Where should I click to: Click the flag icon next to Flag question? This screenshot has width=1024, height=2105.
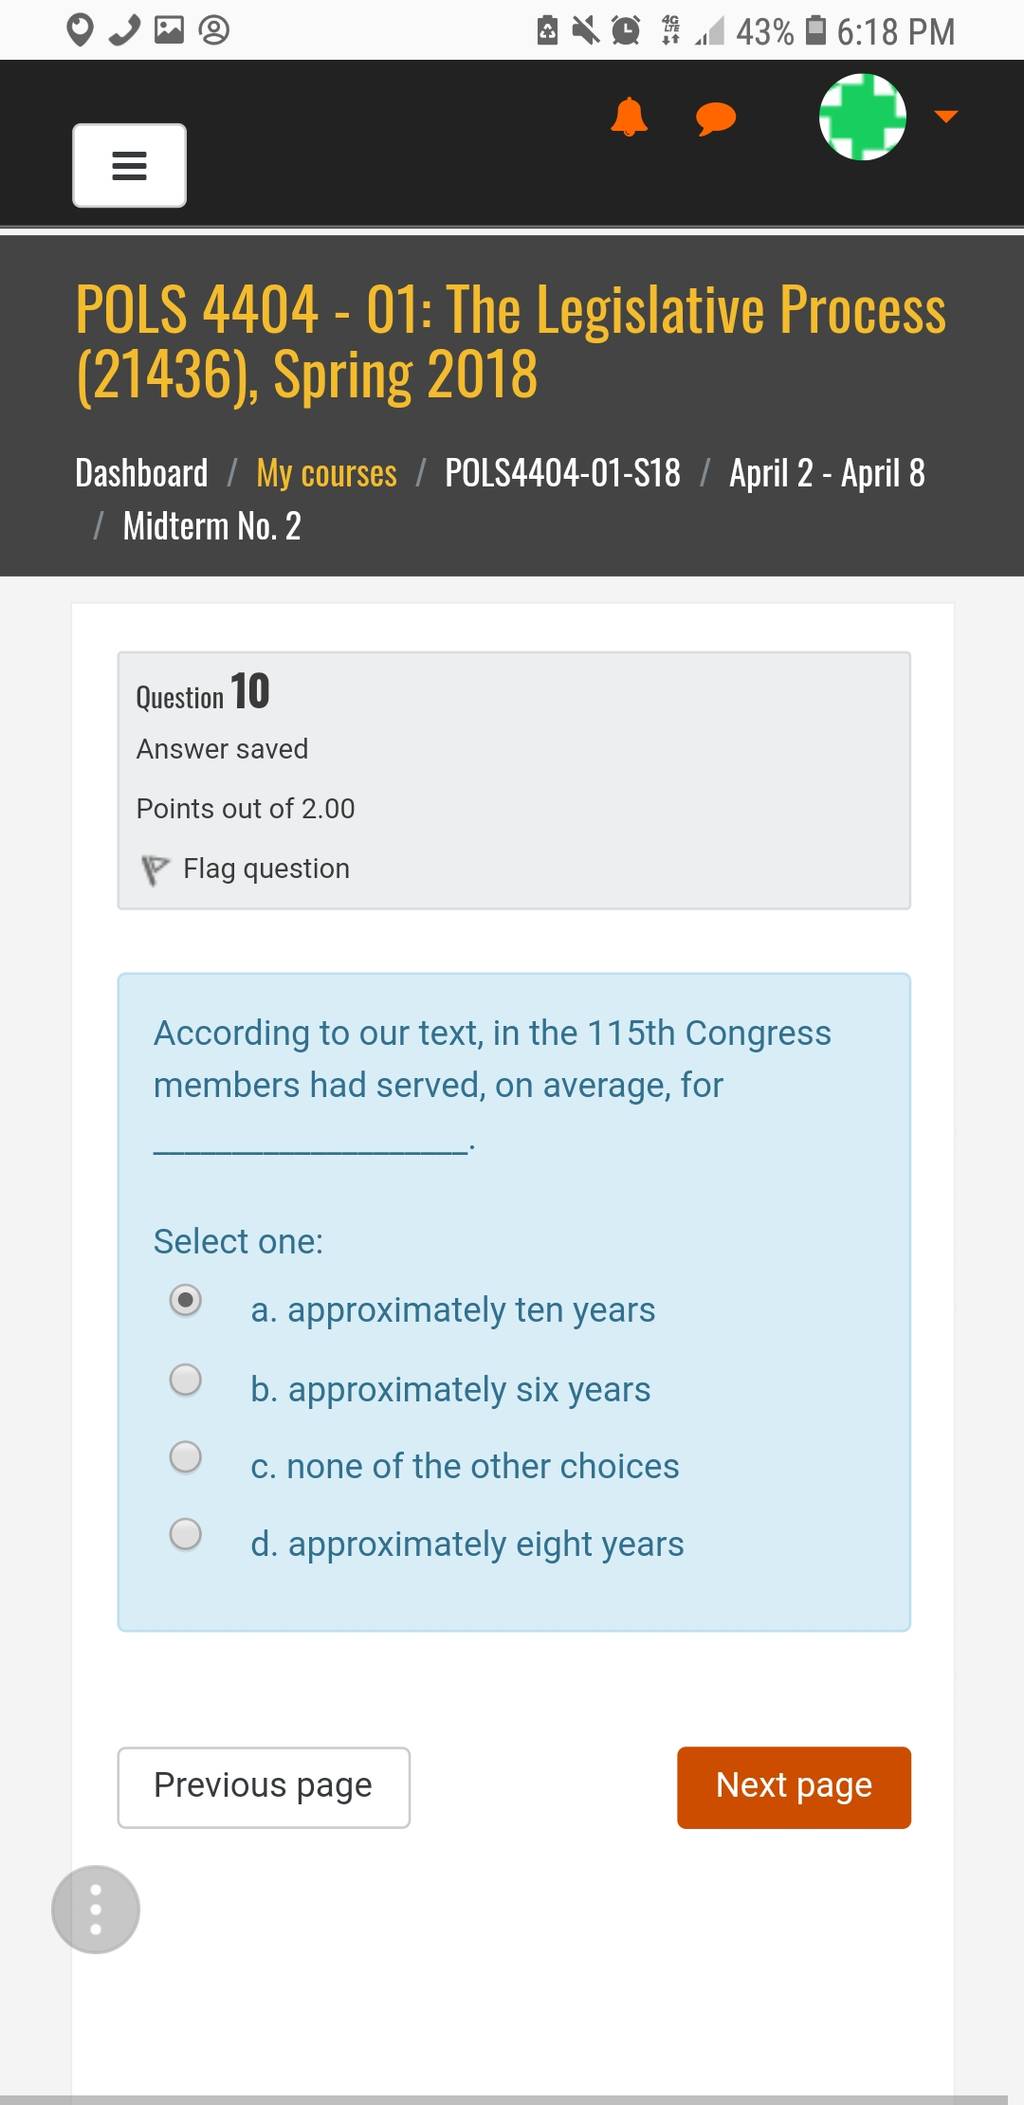click(154, 869)
